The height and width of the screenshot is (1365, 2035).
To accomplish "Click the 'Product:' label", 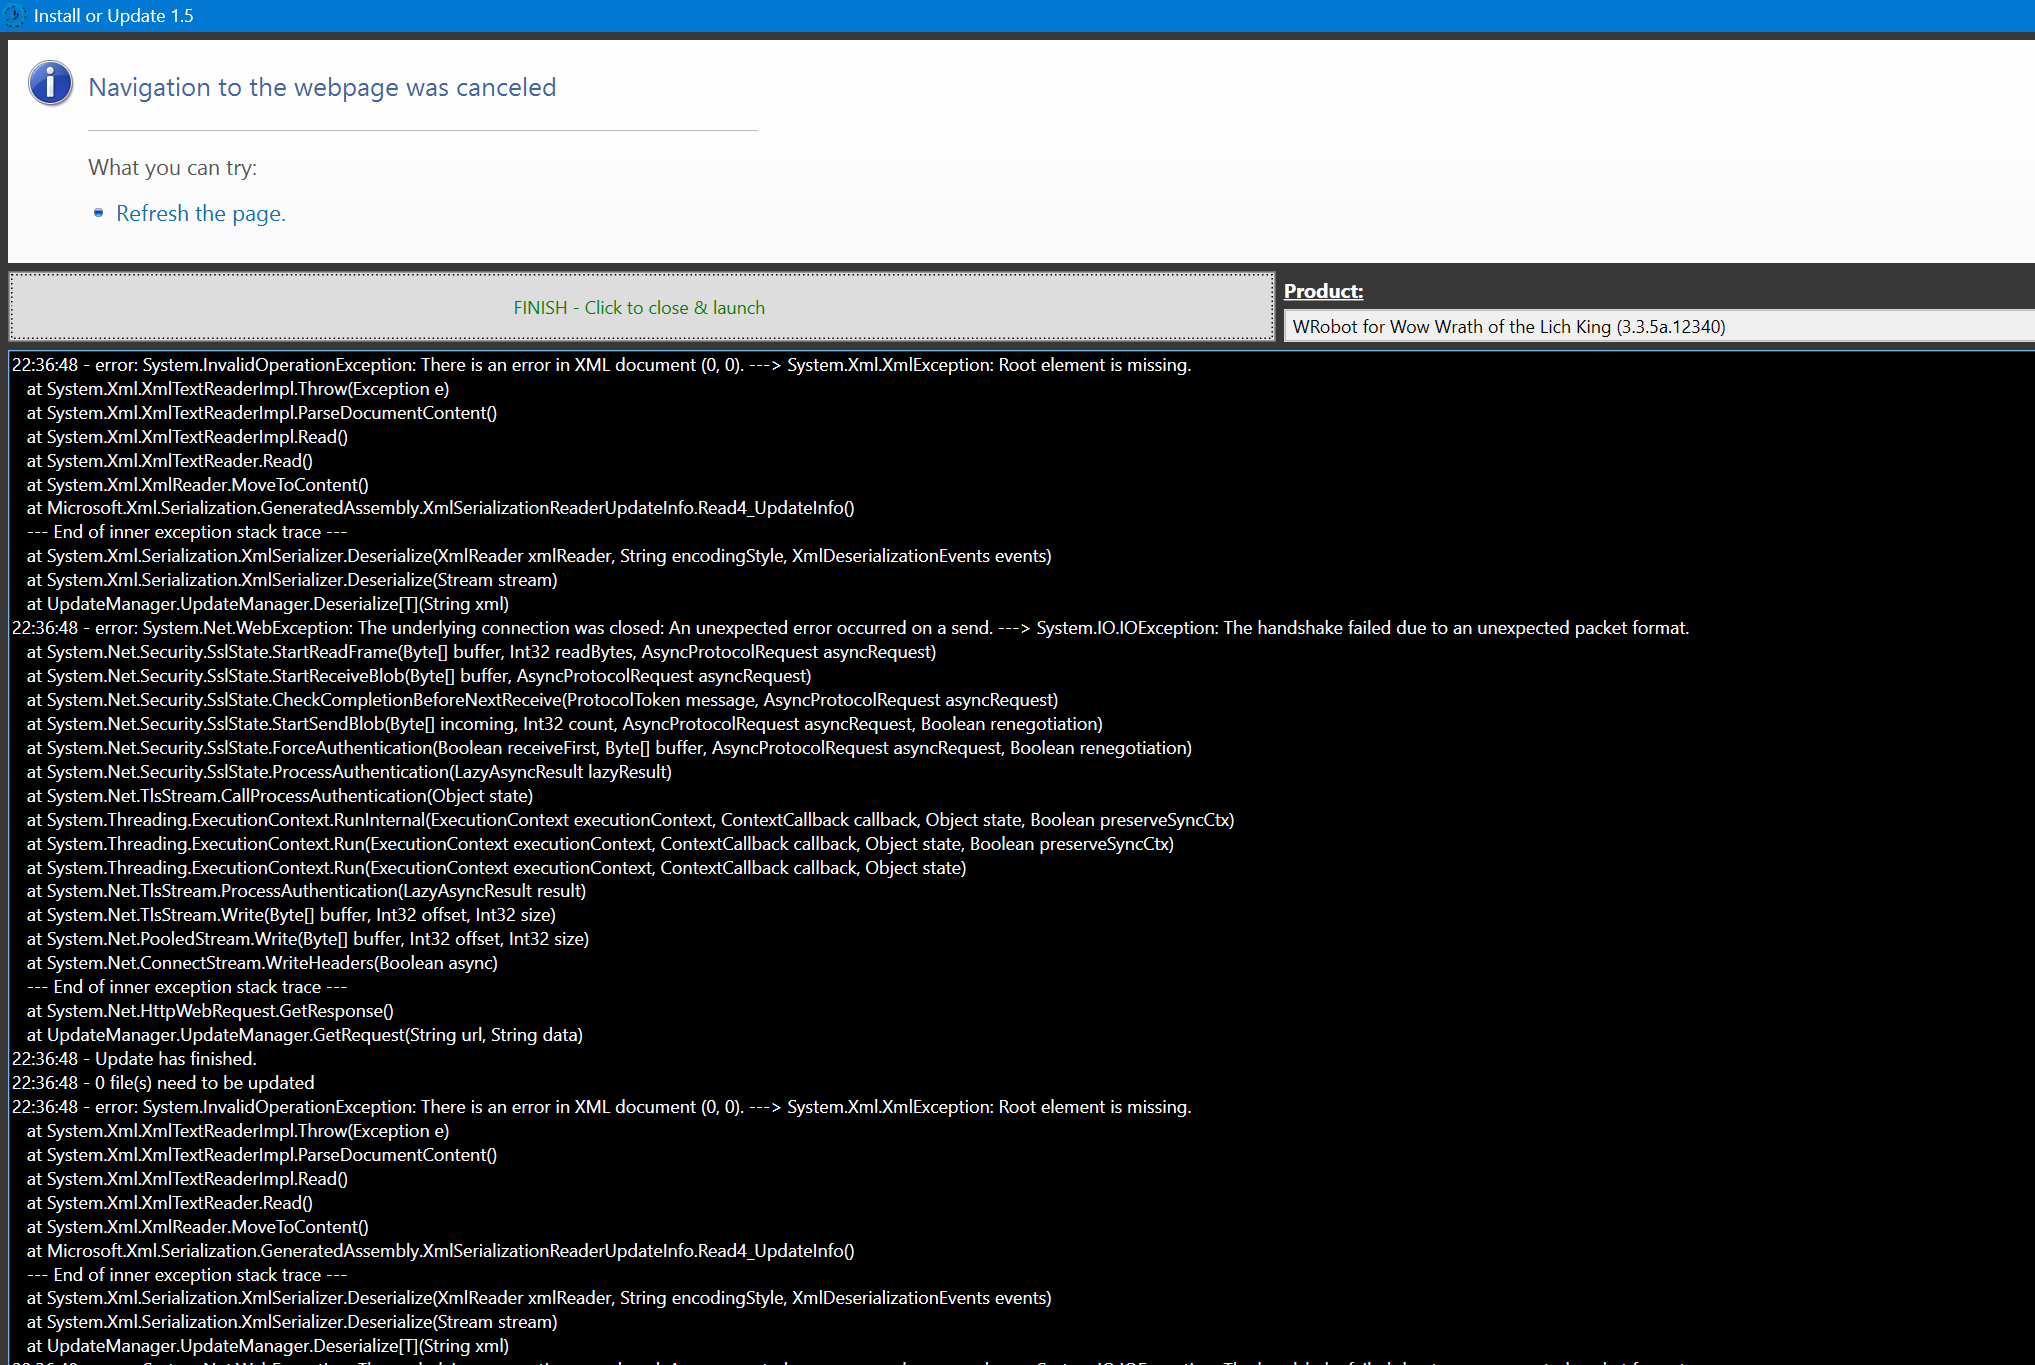I will pos(1323,291).
